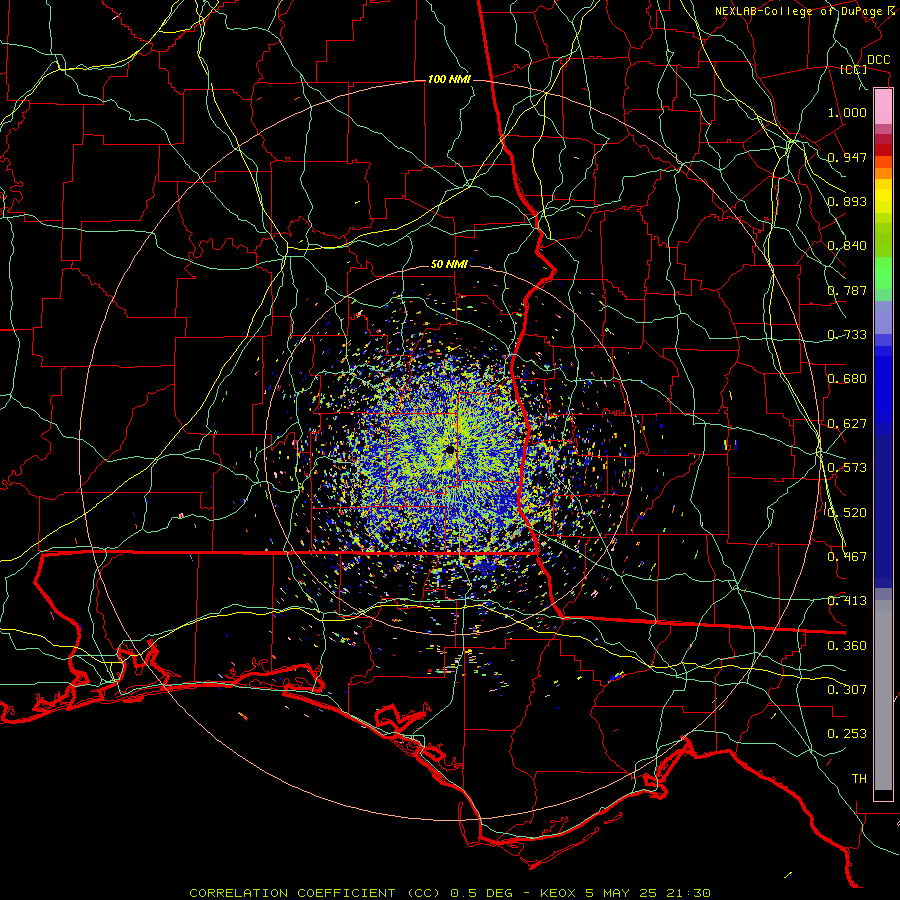900x900 pixels.
Task: Select the 0.733 scale value
Action: (x=847, y=335)
